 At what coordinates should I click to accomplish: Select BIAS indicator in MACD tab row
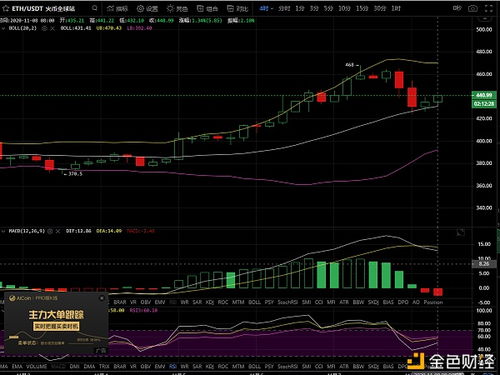click(388, 302)
